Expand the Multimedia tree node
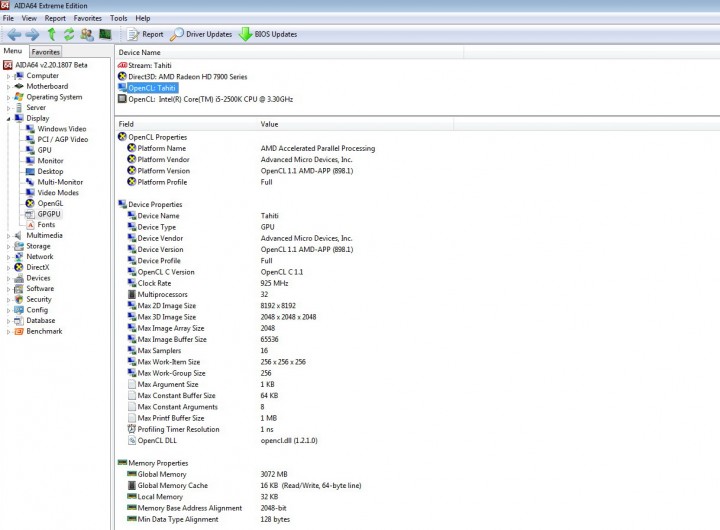The image size is (720, 530). (x=8, y=236)
